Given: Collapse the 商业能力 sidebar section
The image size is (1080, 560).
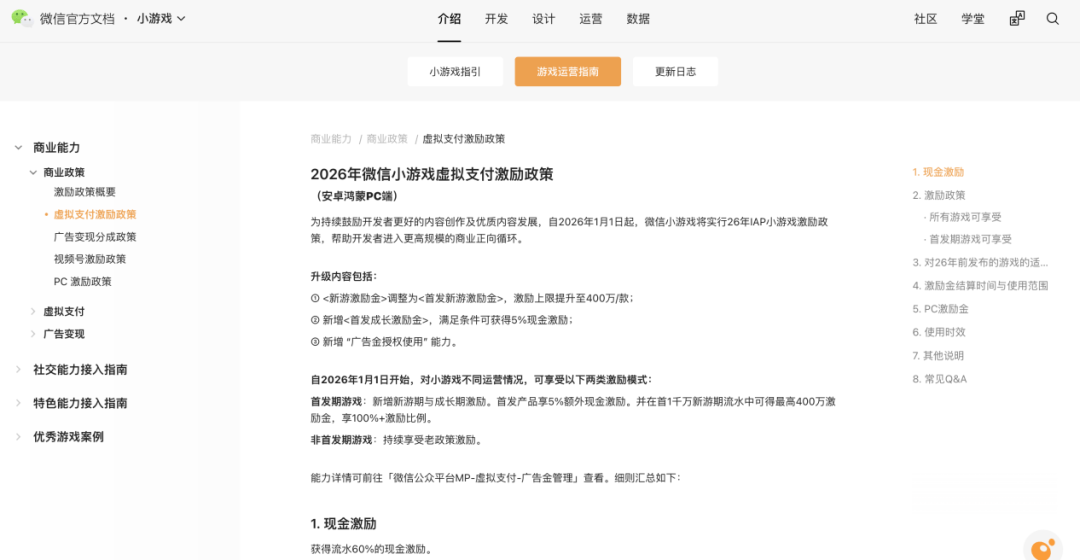Looking at the screenshot, I should [x=18, y=147].
